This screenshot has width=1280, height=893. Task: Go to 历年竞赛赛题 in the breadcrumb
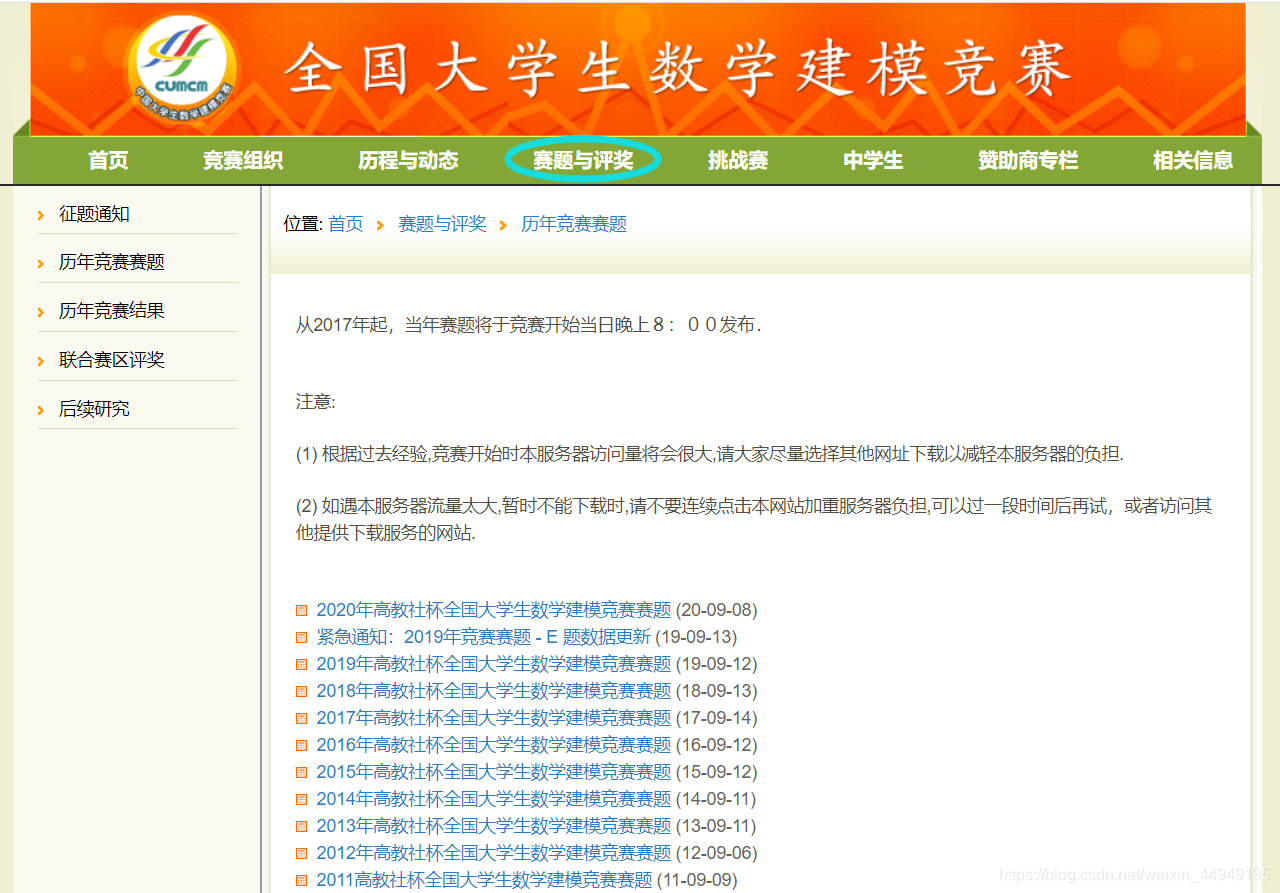[x=574, y=224]
